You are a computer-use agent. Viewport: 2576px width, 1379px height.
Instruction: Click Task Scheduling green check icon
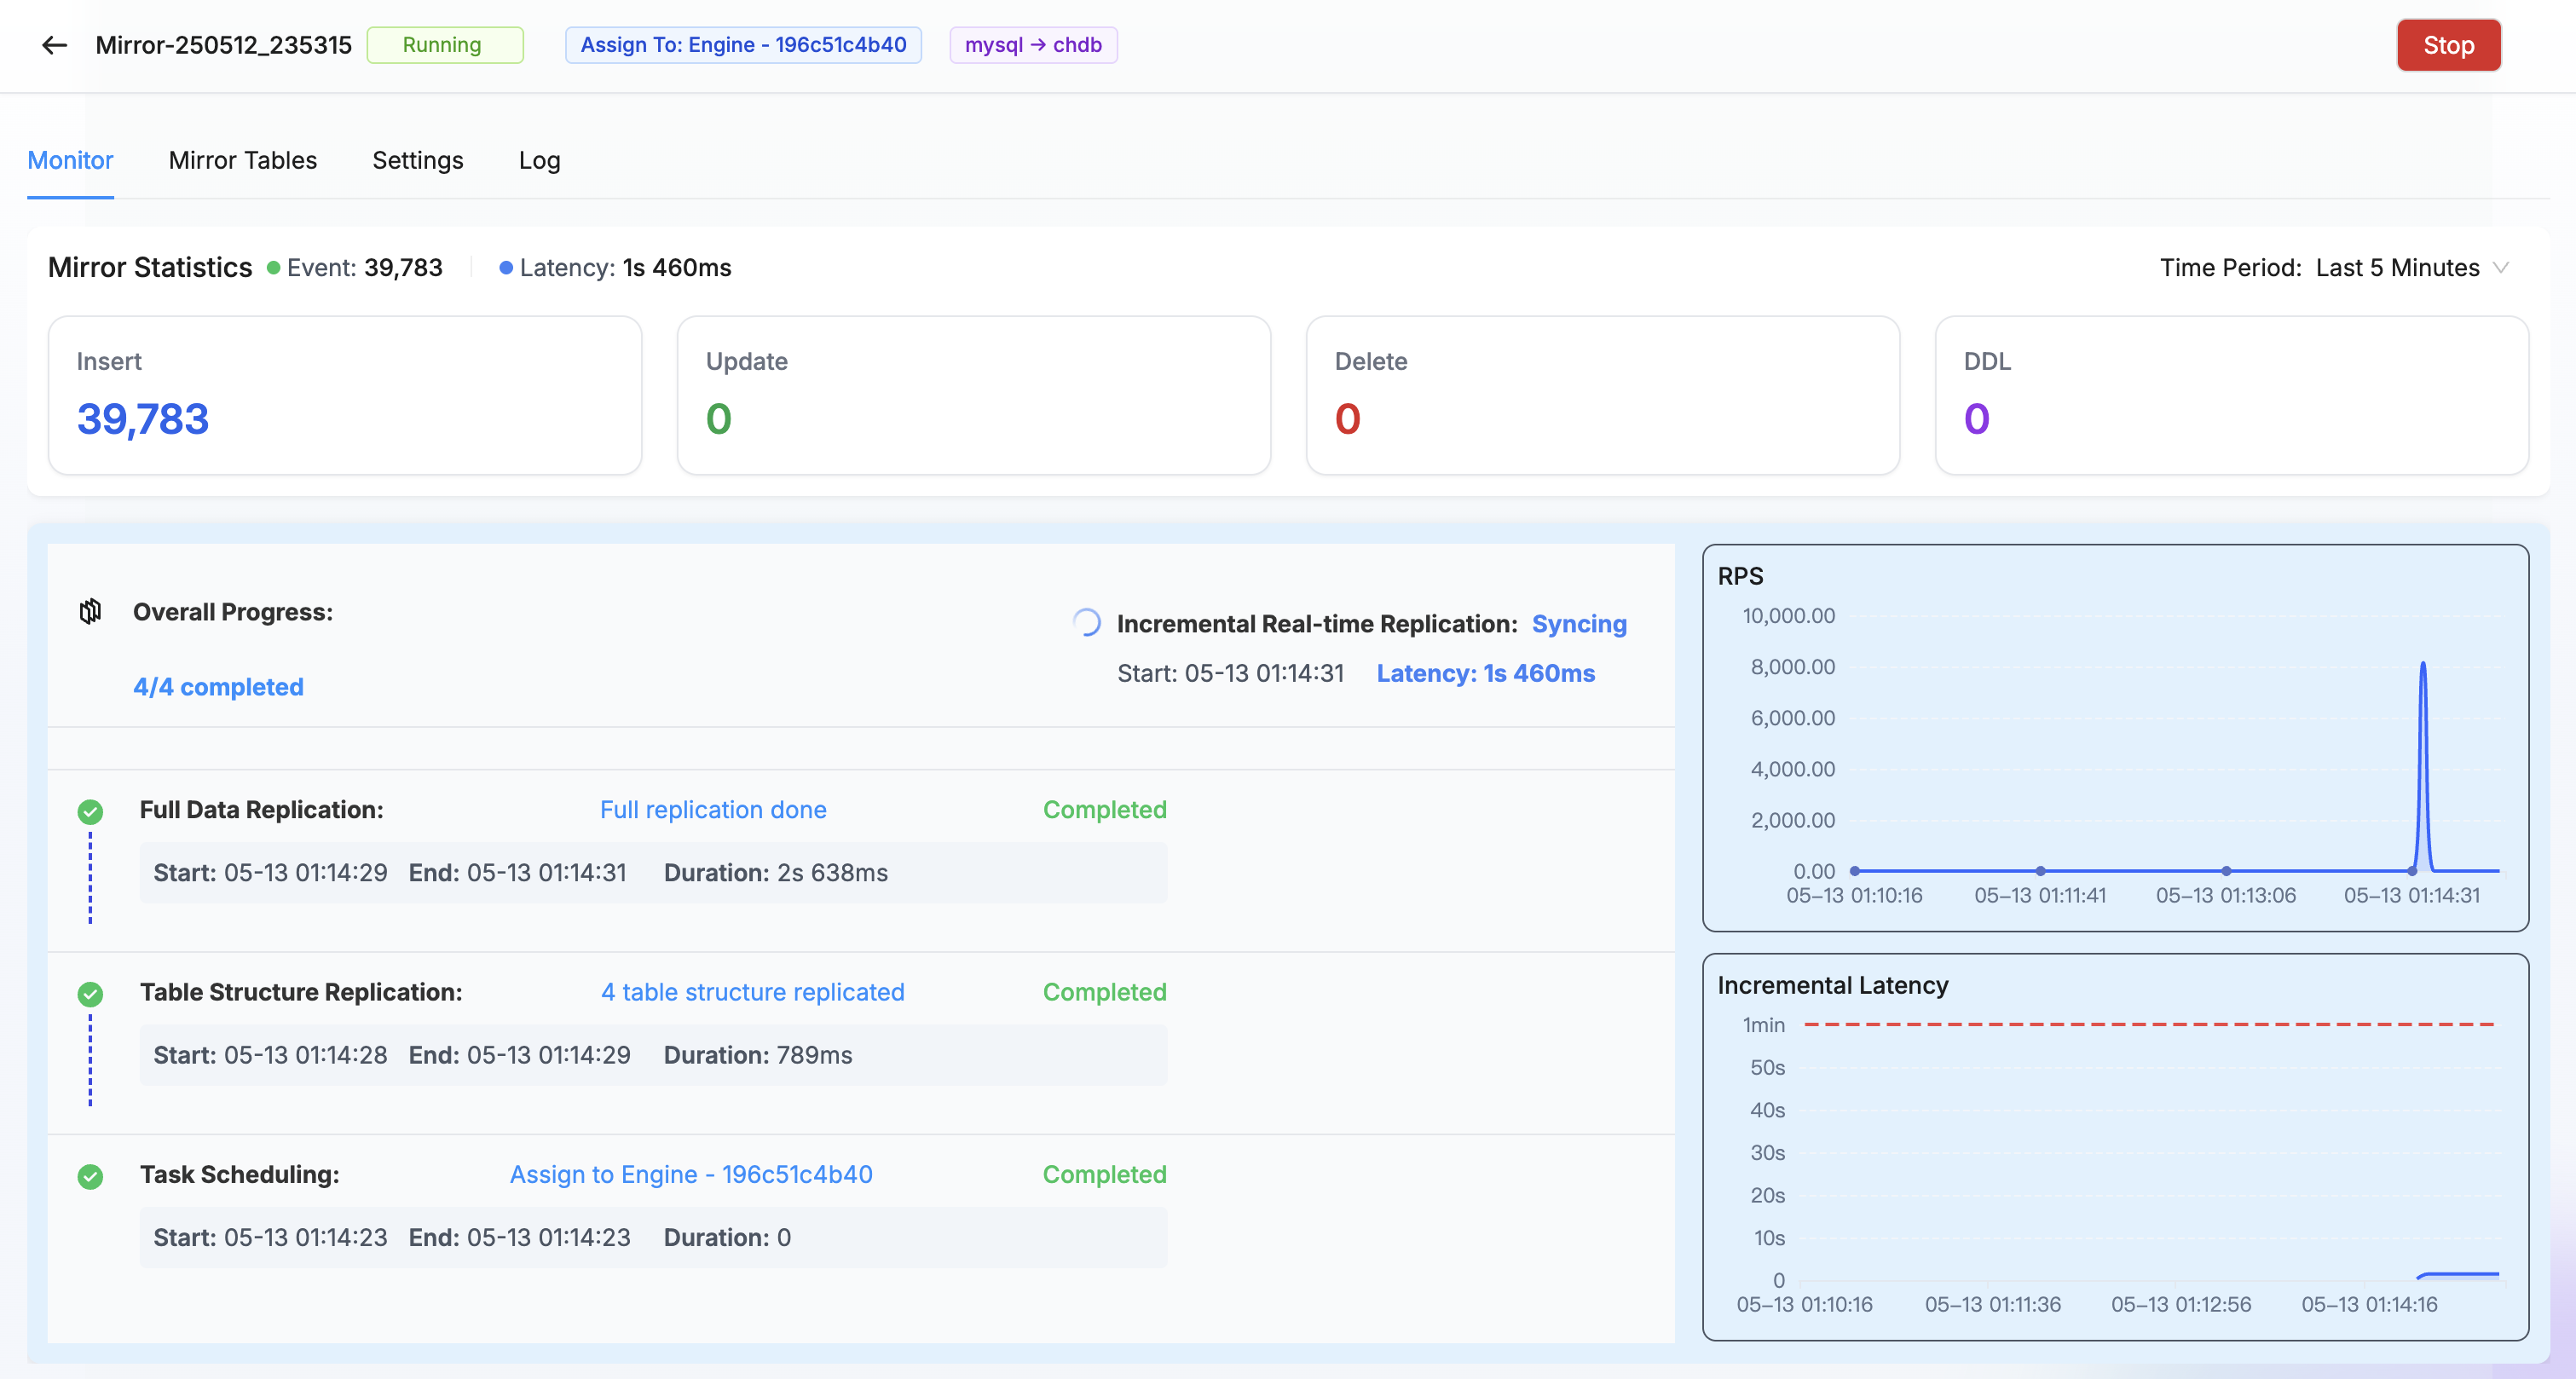pyautogui.click(x=90, y=1176)
